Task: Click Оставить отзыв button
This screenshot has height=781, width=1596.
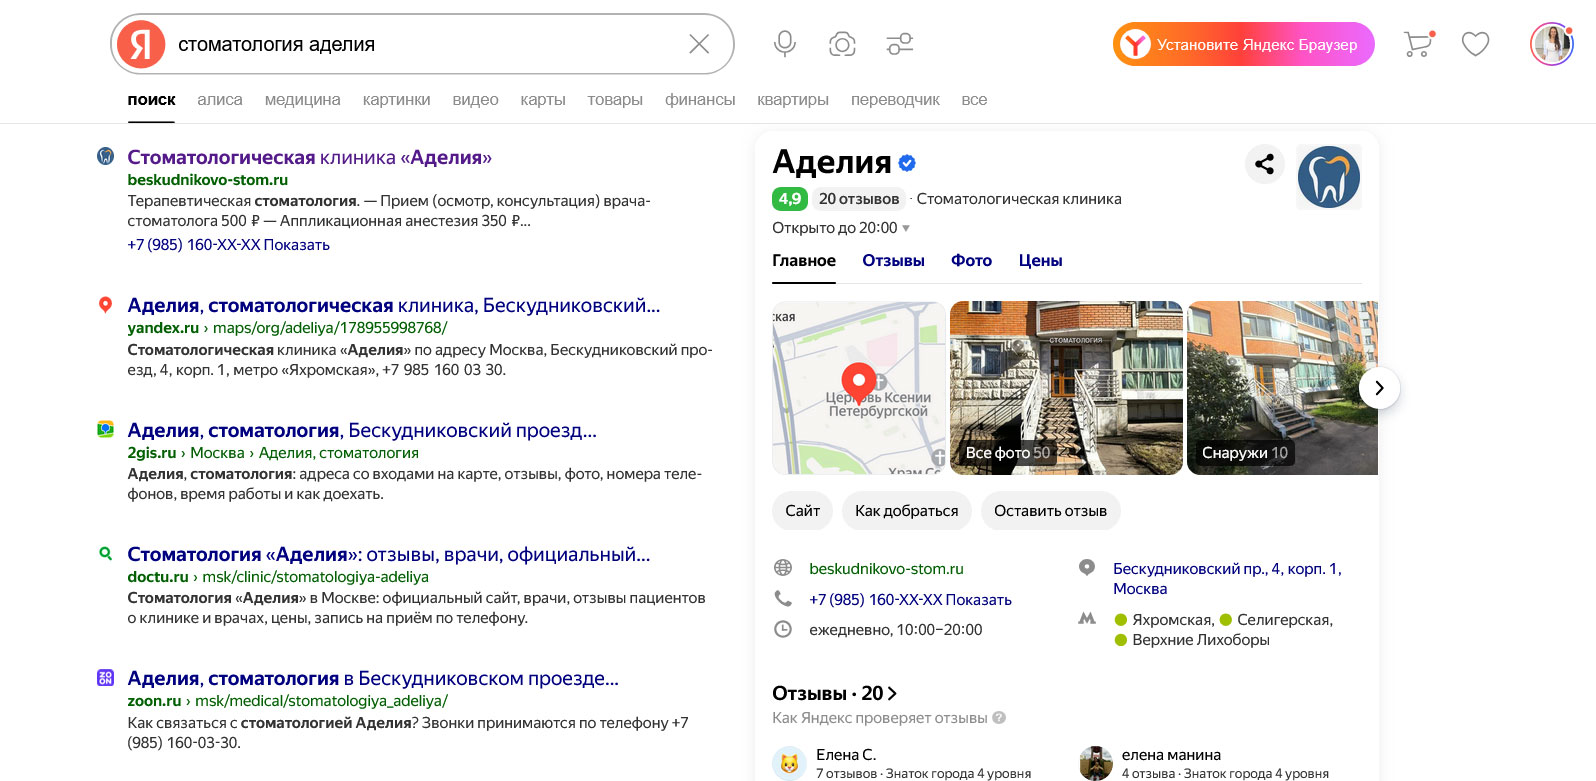Action: (1050, 511)
